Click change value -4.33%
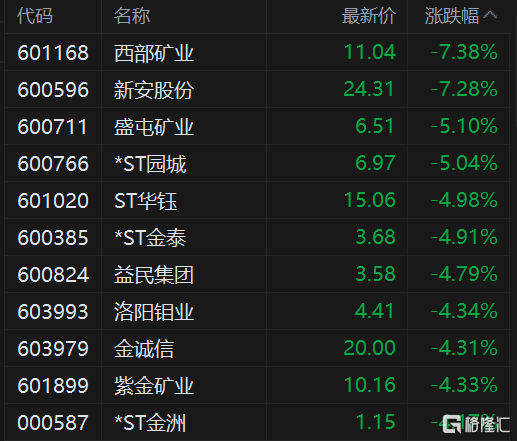 (464, 385)
